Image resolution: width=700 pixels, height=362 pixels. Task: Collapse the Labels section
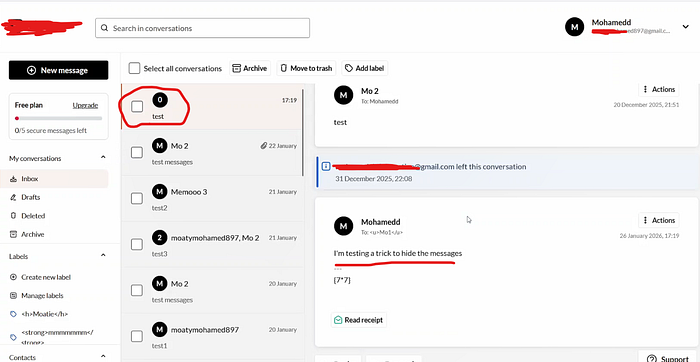click(x=103, y=255)
